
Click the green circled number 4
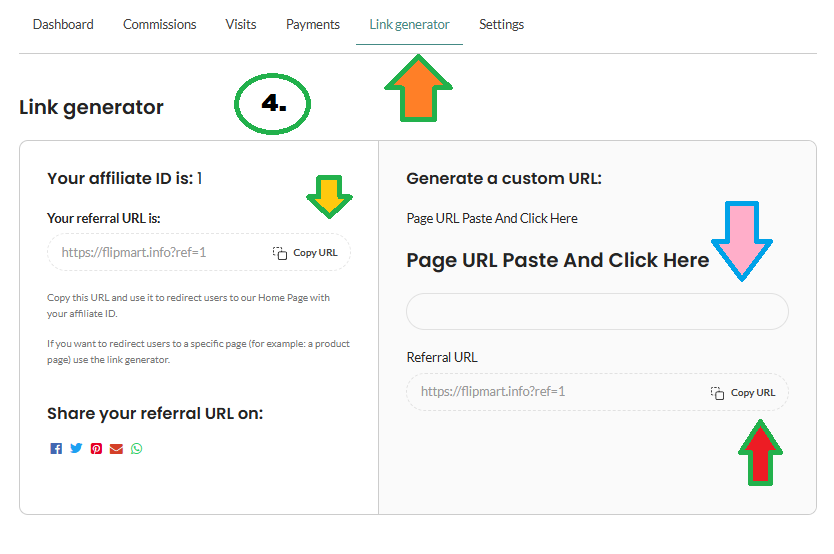pyautogui.click(x=273, y=105)
